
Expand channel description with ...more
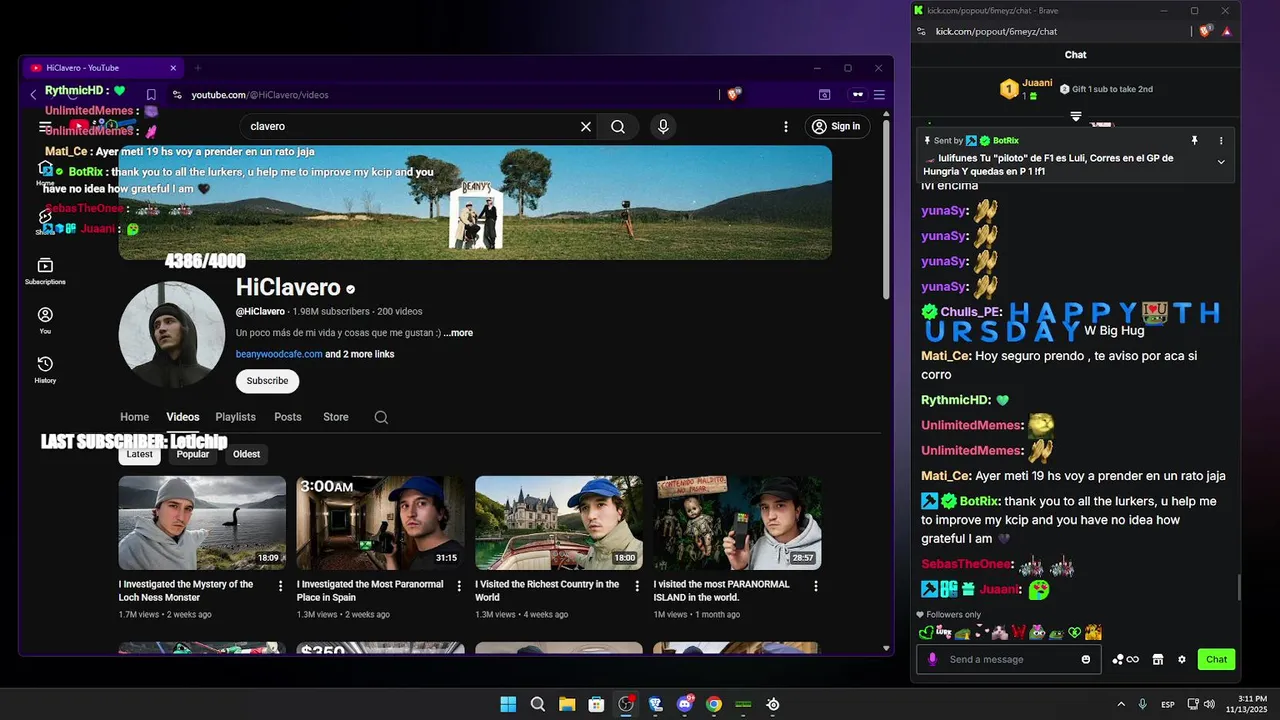click(458, 333)
